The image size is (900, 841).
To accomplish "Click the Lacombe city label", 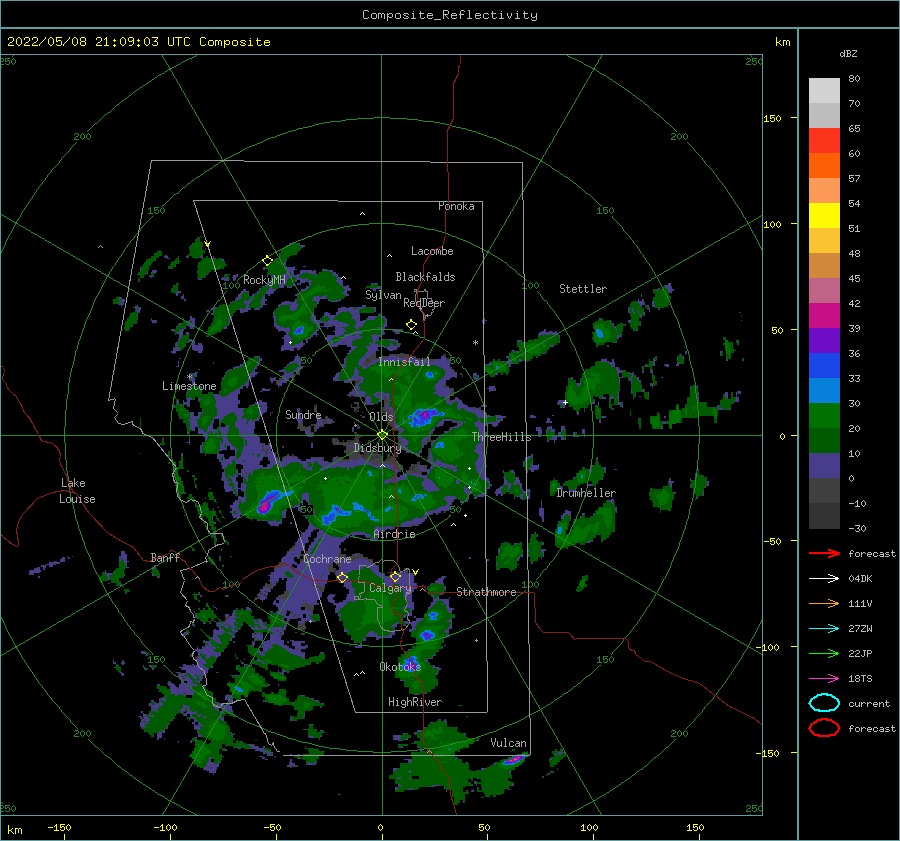I will [432, 251].
